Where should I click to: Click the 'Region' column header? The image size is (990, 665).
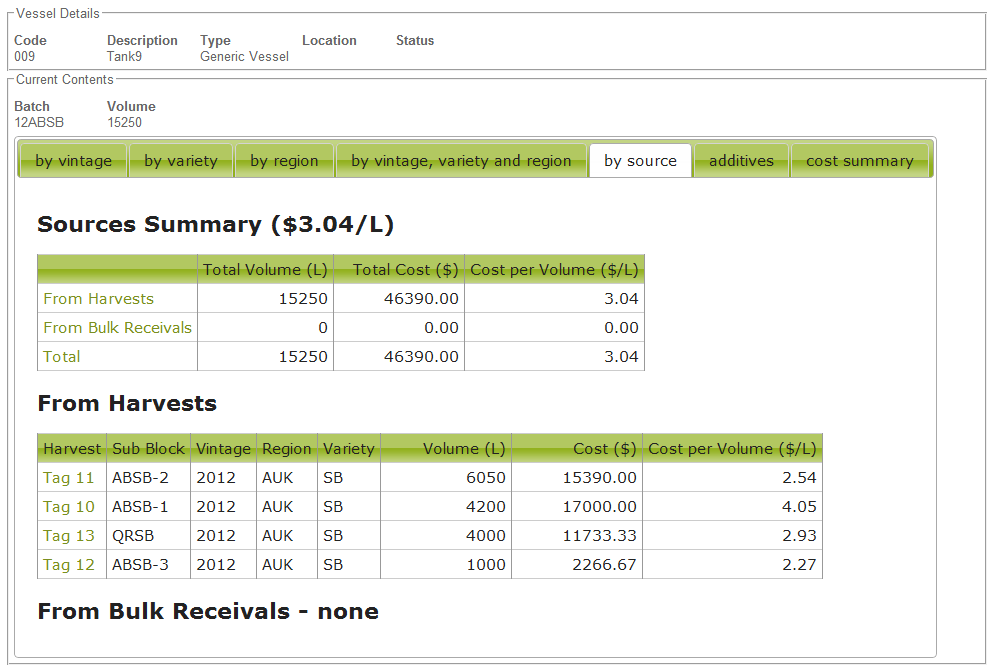(x=287, y=448)
